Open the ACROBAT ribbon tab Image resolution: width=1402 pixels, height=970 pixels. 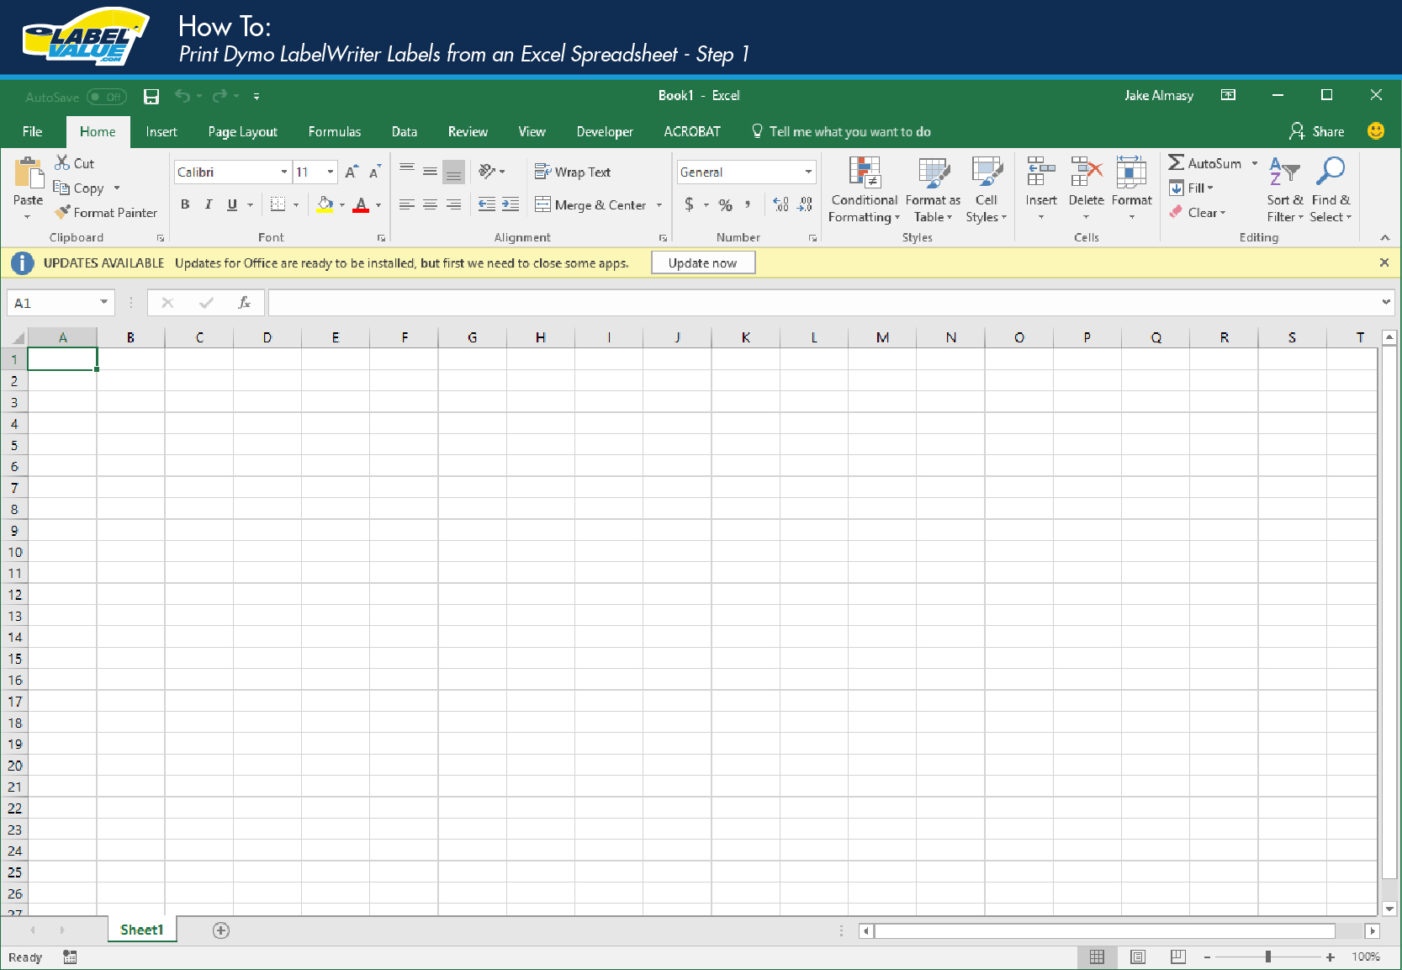[692, 131]
